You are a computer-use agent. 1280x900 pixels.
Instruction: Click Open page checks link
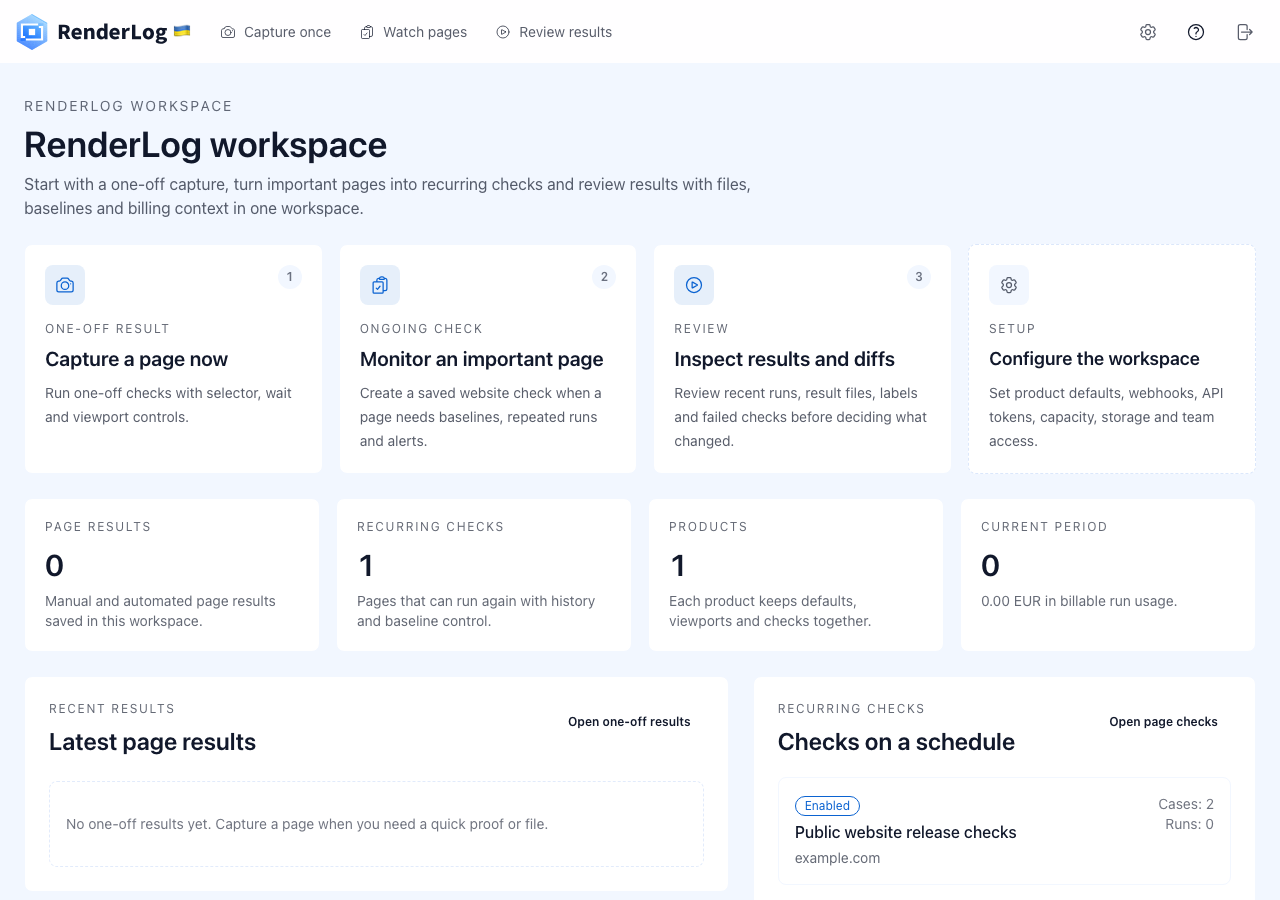1163,722
